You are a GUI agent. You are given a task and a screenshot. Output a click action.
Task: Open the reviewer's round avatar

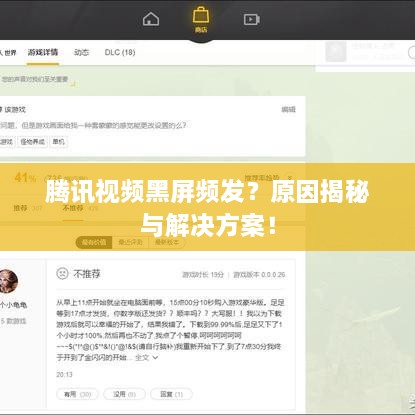8,281
